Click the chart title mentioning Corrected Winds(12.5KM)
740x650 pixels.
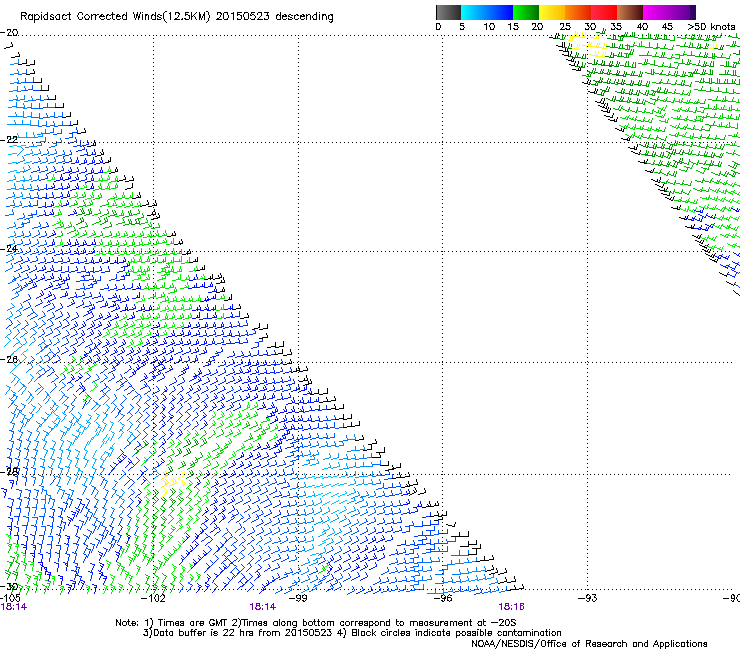pyautogui.click(x=177, y=17)
